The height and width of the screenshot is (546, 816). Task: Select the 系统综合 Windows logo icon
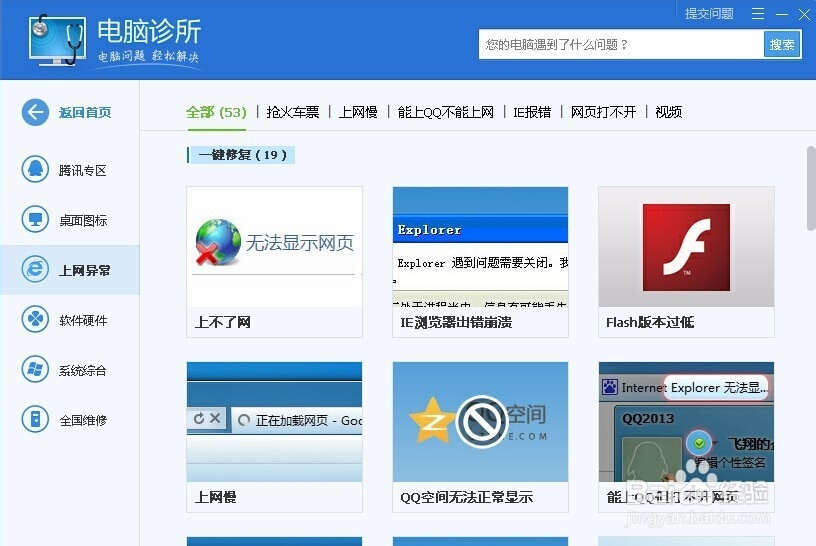(x=35, y=369)
